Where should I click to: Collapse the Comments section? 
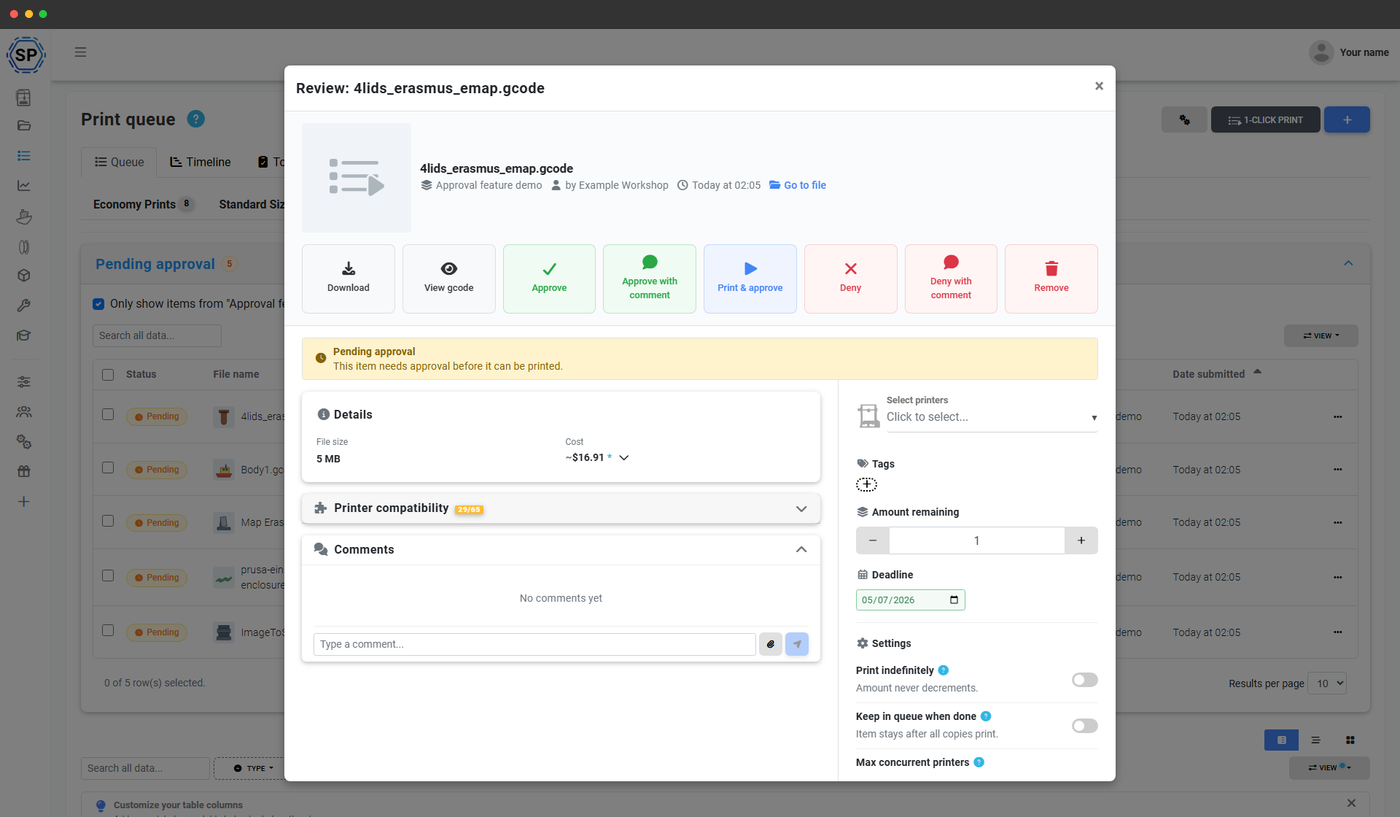point(801,550)
